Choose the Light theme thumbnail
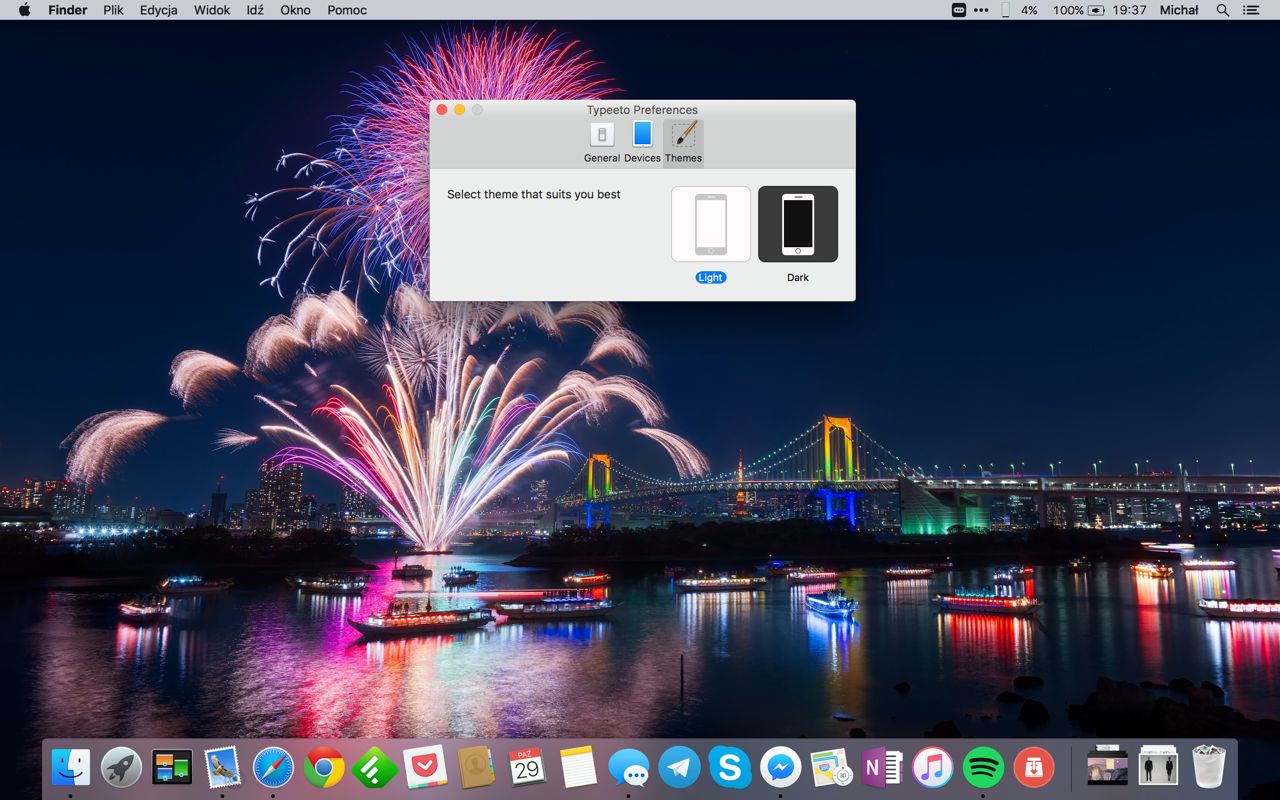Image resolution: width=1280 pixels, height=800 pixels. (x=711, y=224)
